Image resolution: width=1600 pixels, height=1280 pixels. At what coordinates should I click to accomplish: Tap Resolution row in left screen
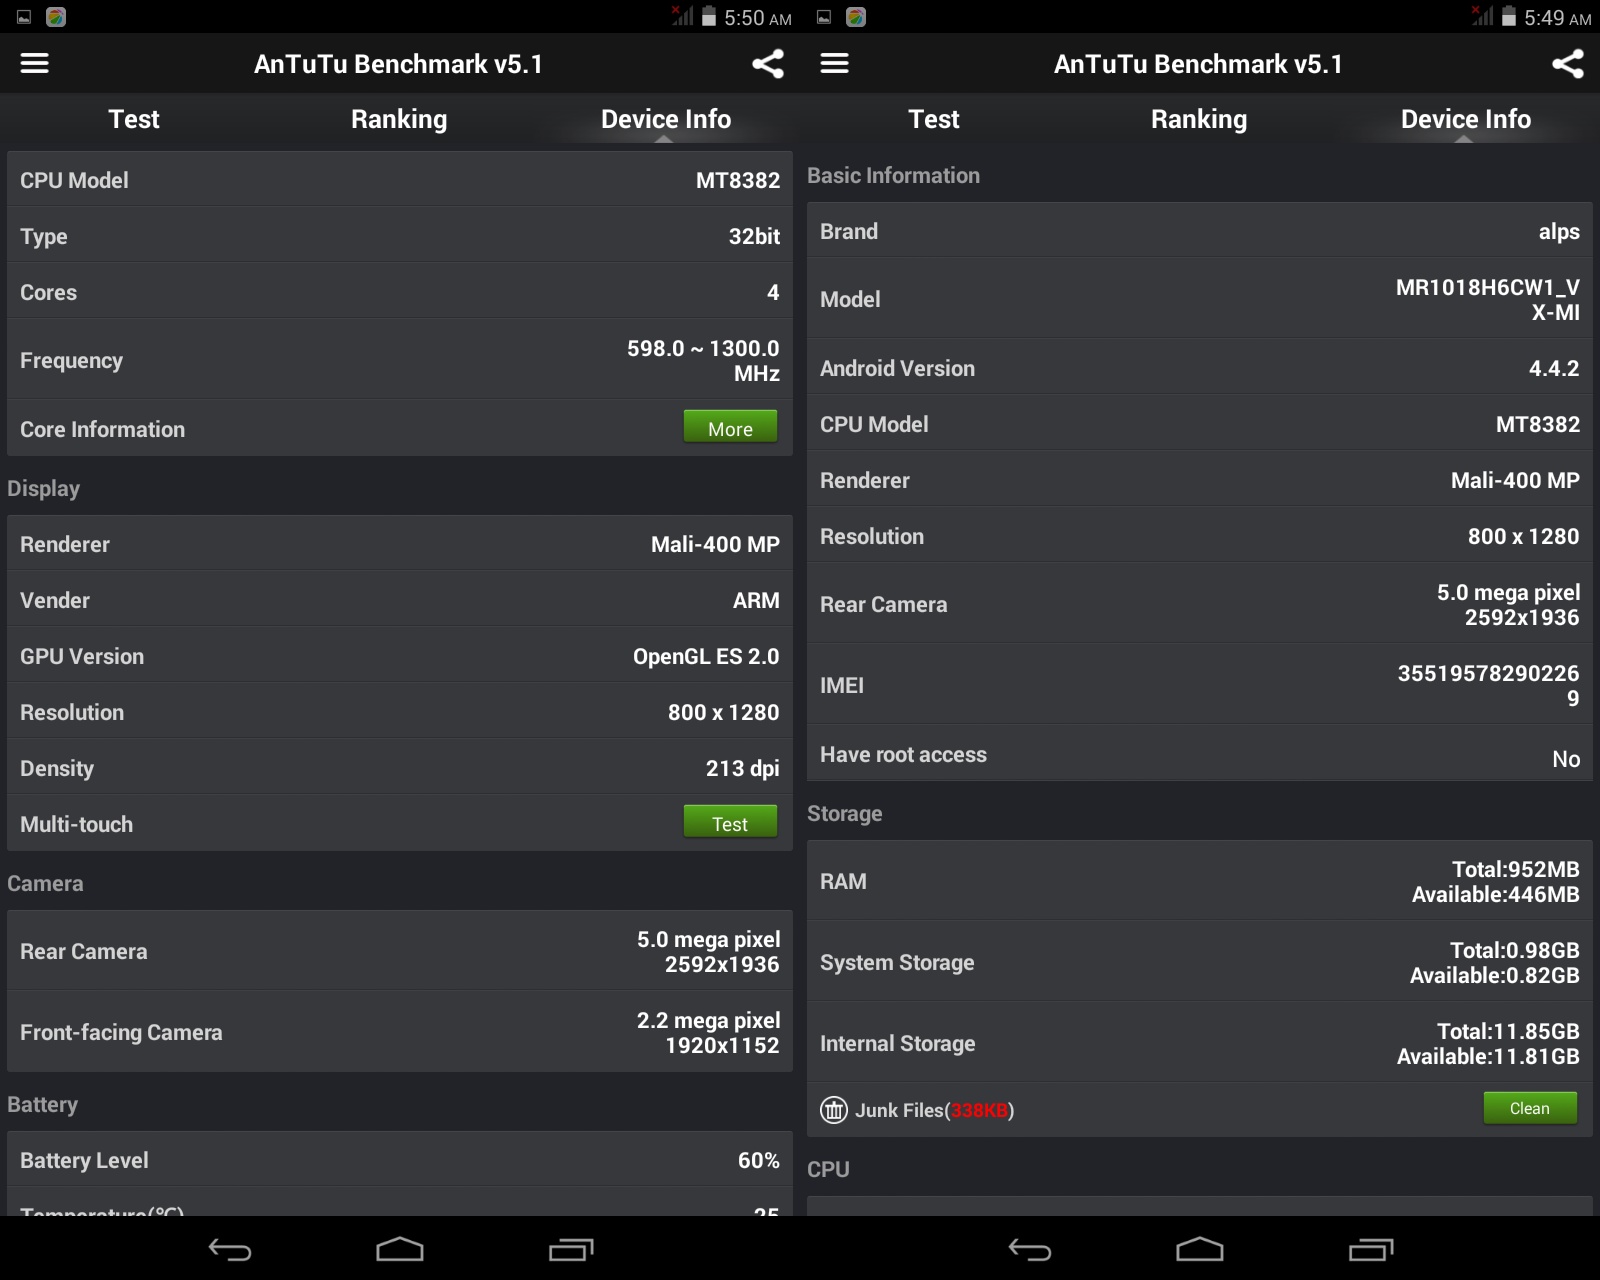click(x=400, y=712)
